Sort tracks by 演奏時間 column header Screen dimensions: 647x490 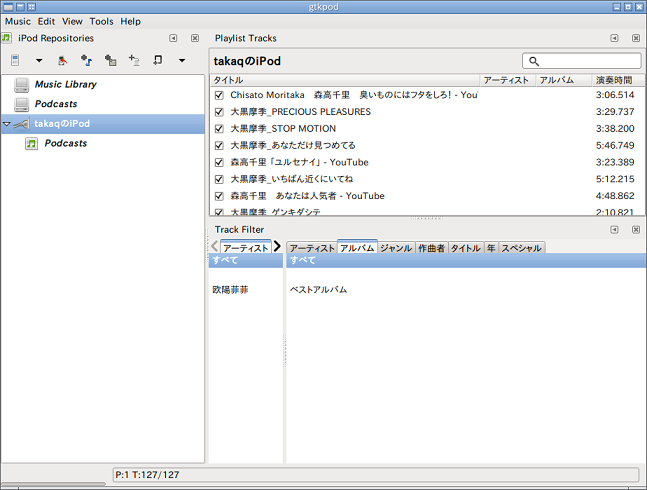pyautogui.click(x=618, y=80)
